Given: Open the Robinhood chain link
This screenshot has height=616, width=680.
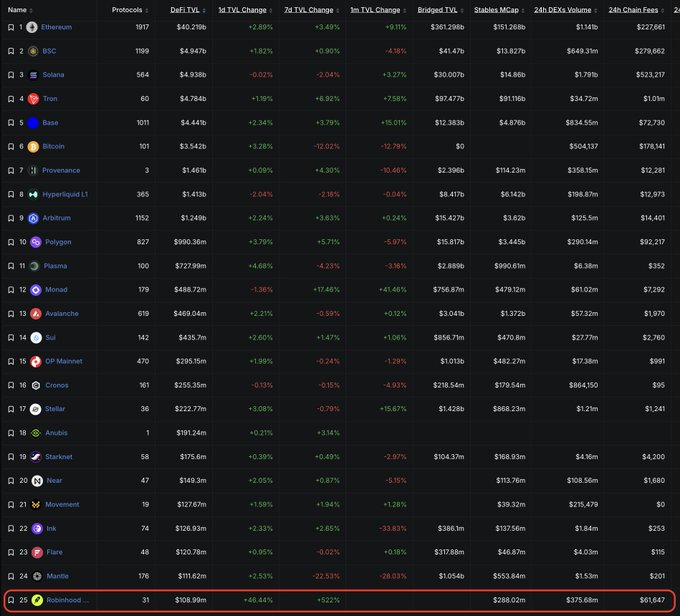Looking at the screenshot, I should click(67, 600).
